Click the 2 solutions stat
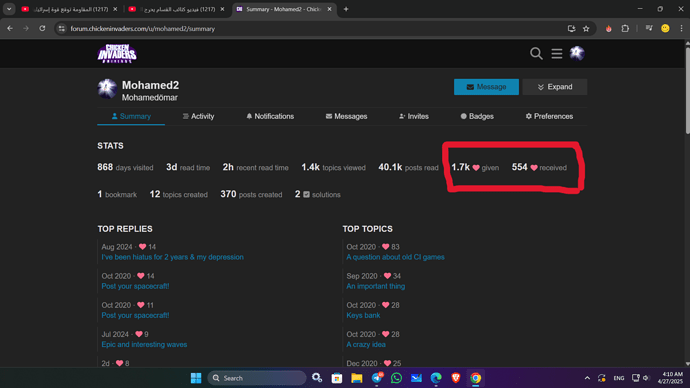The image size is (690, 388). [317, 194]
